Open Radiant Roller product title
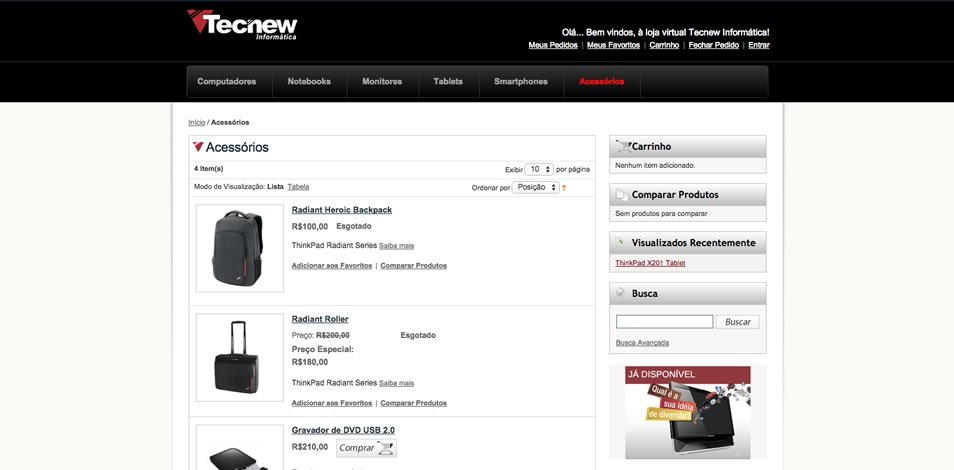 tap(320, 319)
